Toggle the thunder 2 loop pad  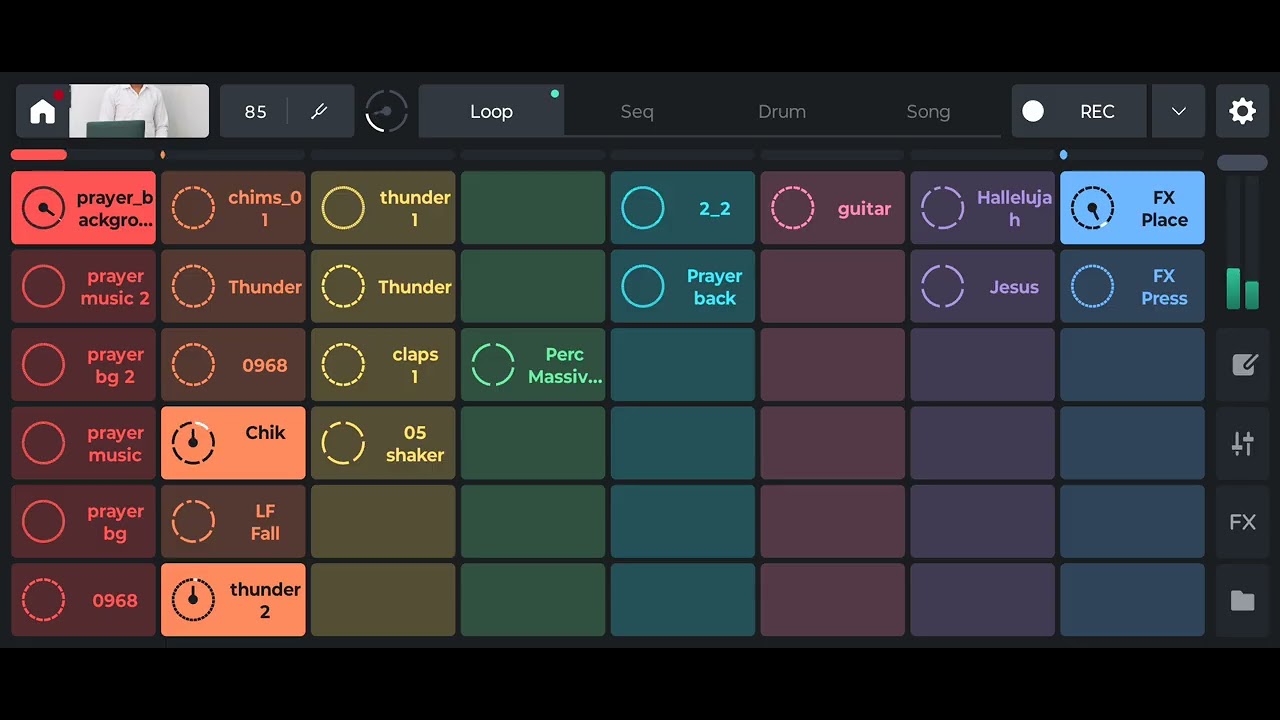(x=233, y=600)
